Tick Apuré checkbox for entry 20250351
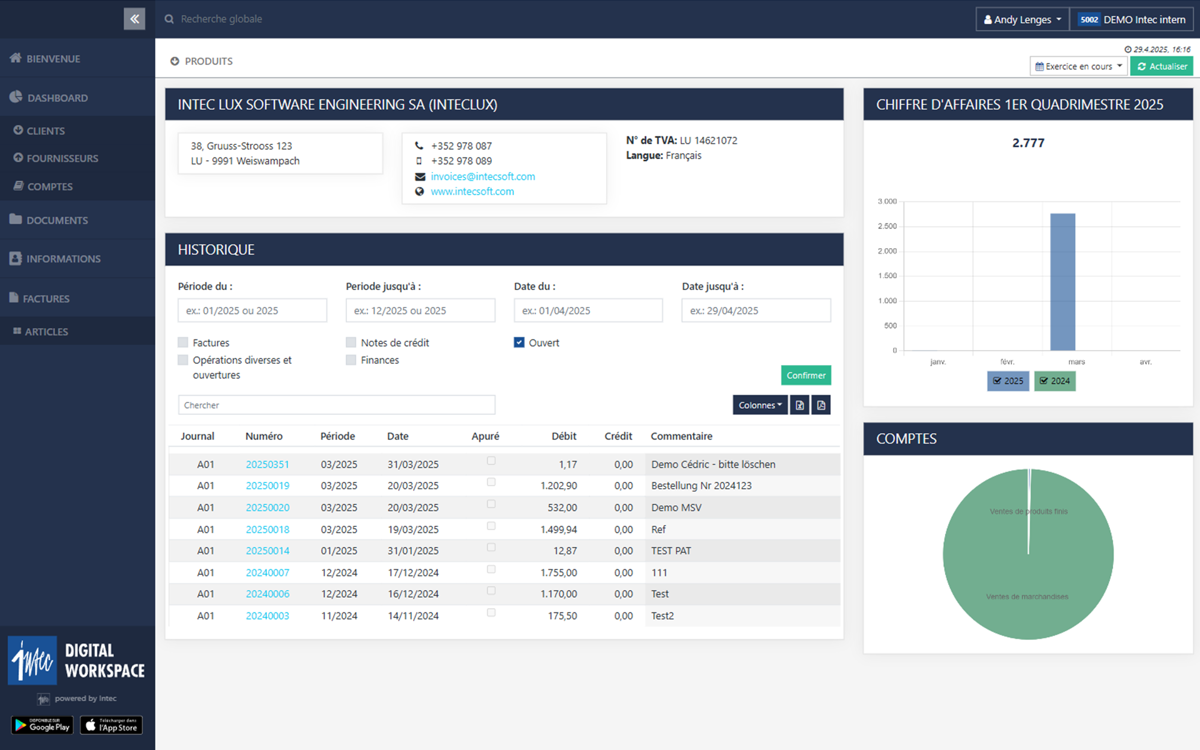 491,461
